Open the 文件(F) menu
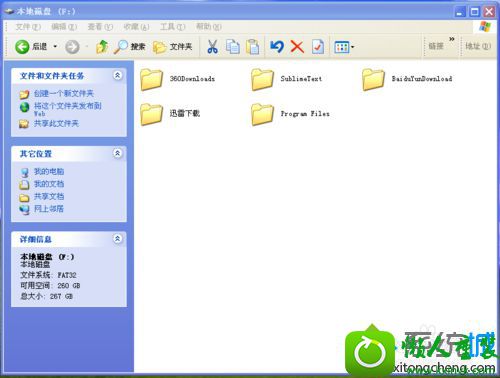500x378 pixels. tap(28, 27)
